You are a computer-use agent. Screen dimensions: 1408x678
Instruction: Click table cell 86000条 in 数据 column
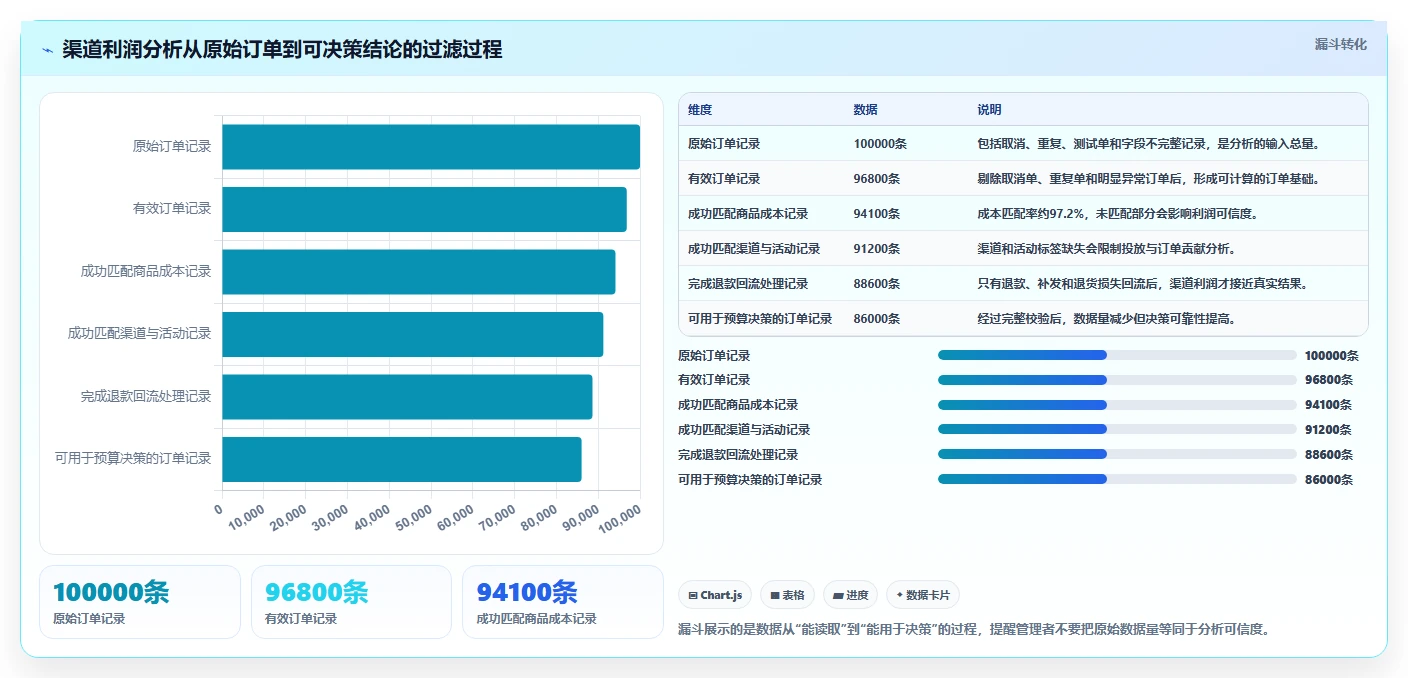(x=877, y=319)
